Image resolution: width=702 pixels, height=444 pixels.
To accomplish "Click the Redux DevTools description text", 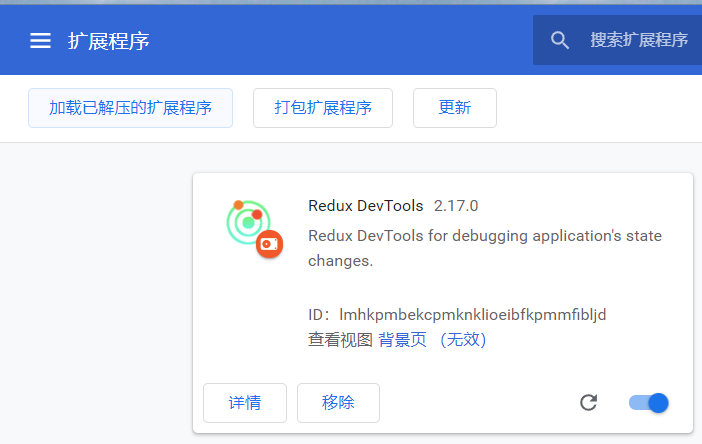I will point(485,248).
